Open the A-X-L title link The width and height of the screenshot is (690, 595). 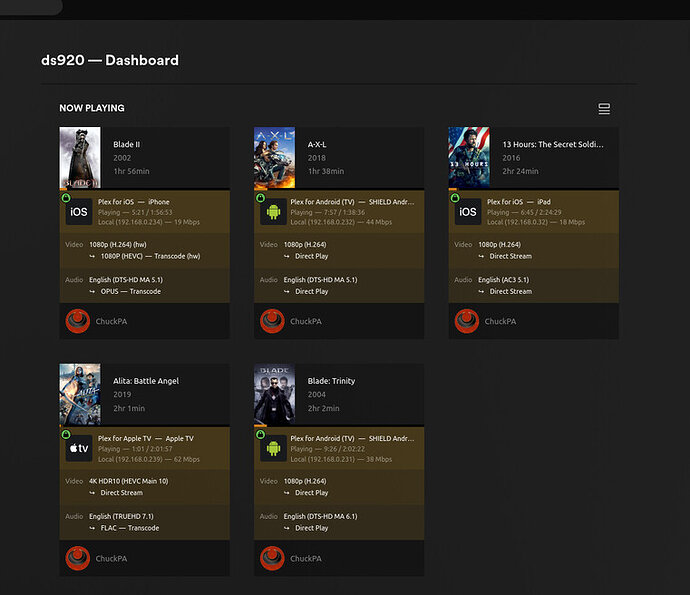coord(317,144)
